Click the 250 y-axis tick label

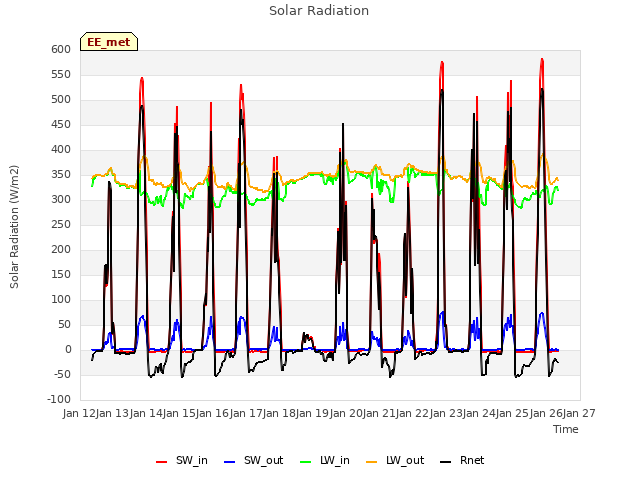[x=61, y=224]
